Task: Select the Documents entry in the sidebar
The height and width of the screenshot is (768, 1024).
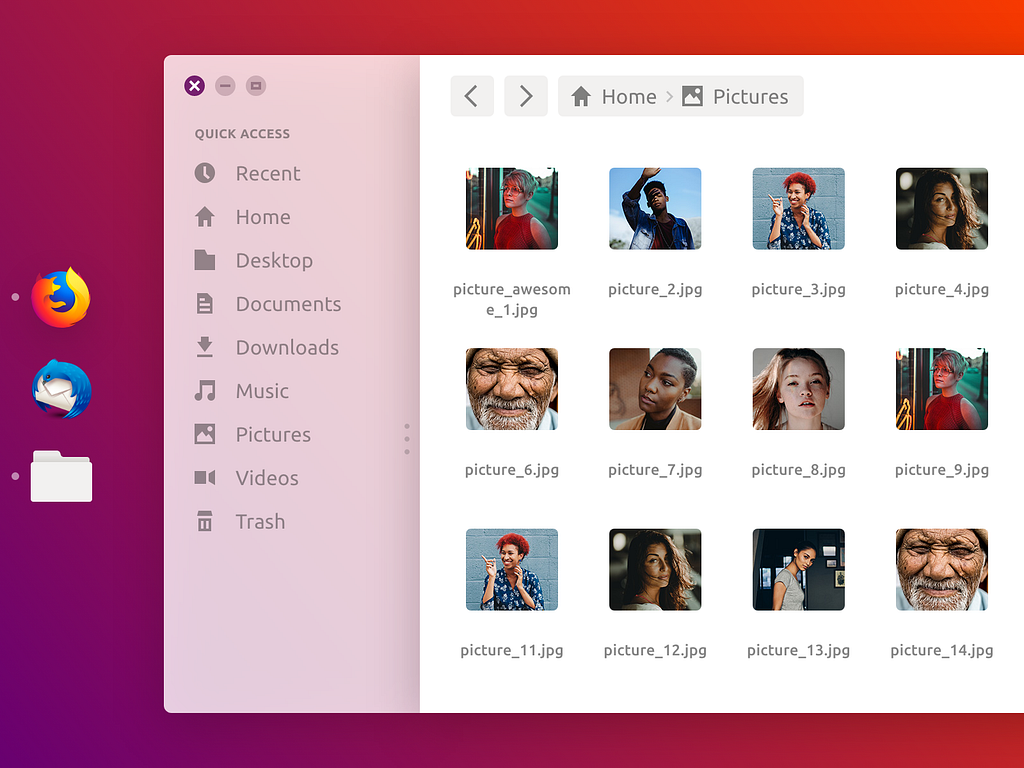Action: pos(288,304)
